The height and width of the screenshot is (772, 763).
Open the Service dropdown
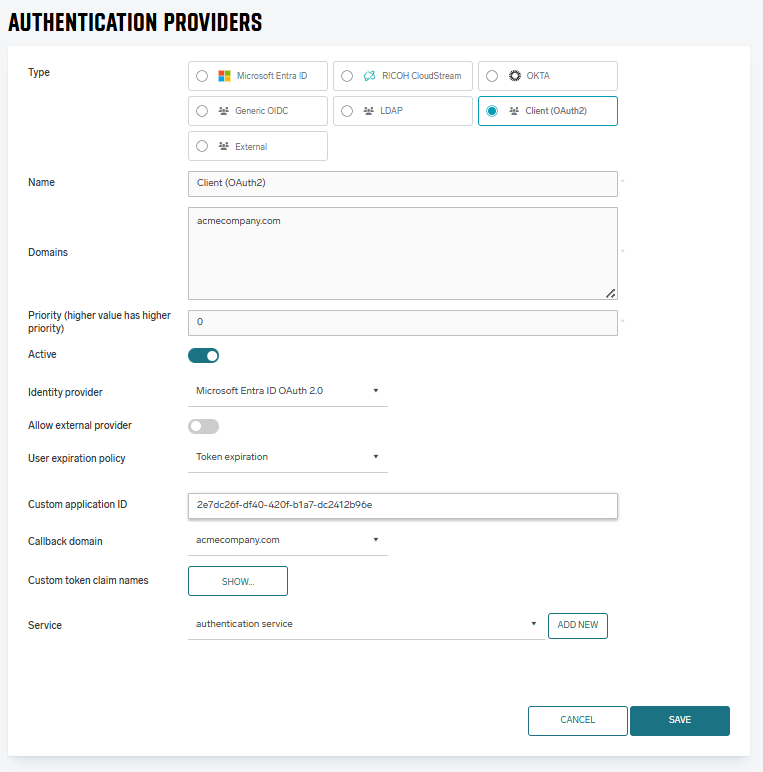pyautogui.click(x=366, y=624)
